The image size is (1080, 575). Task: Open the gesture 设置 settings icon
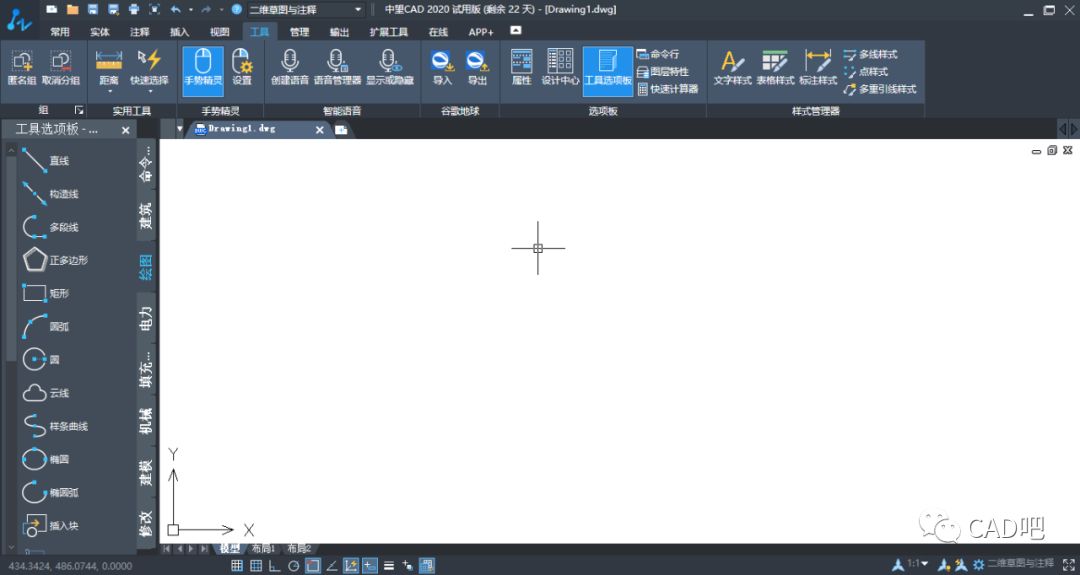242,67
